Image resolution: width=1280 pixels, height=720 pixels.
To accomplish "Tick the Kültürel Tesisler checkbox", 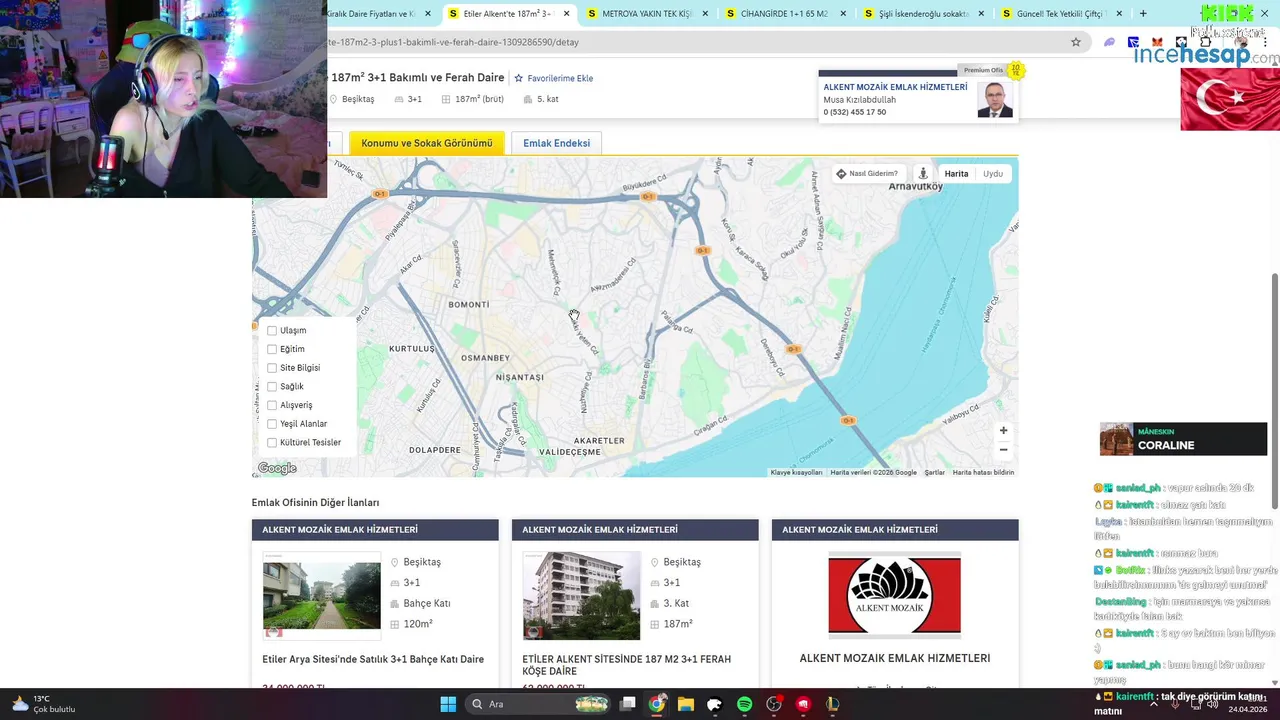I will click(272, 443).
